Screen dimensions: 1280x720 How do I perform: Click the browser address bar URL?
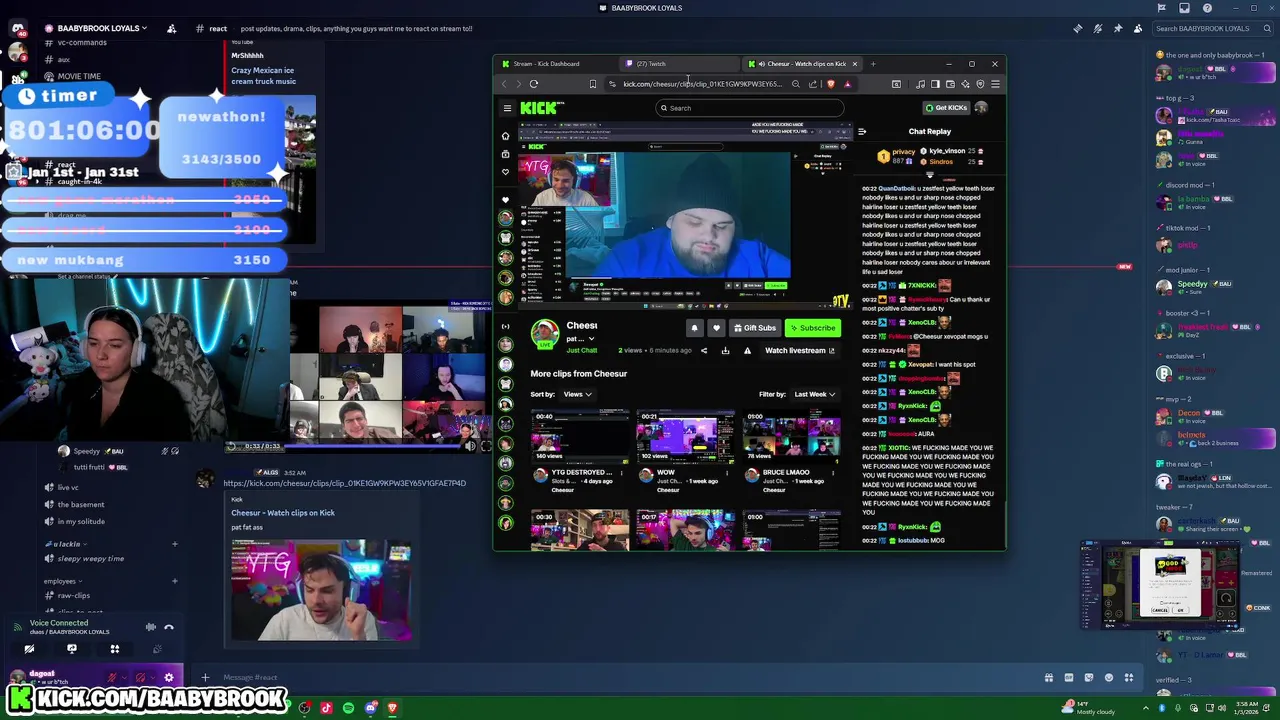[701, 84]
